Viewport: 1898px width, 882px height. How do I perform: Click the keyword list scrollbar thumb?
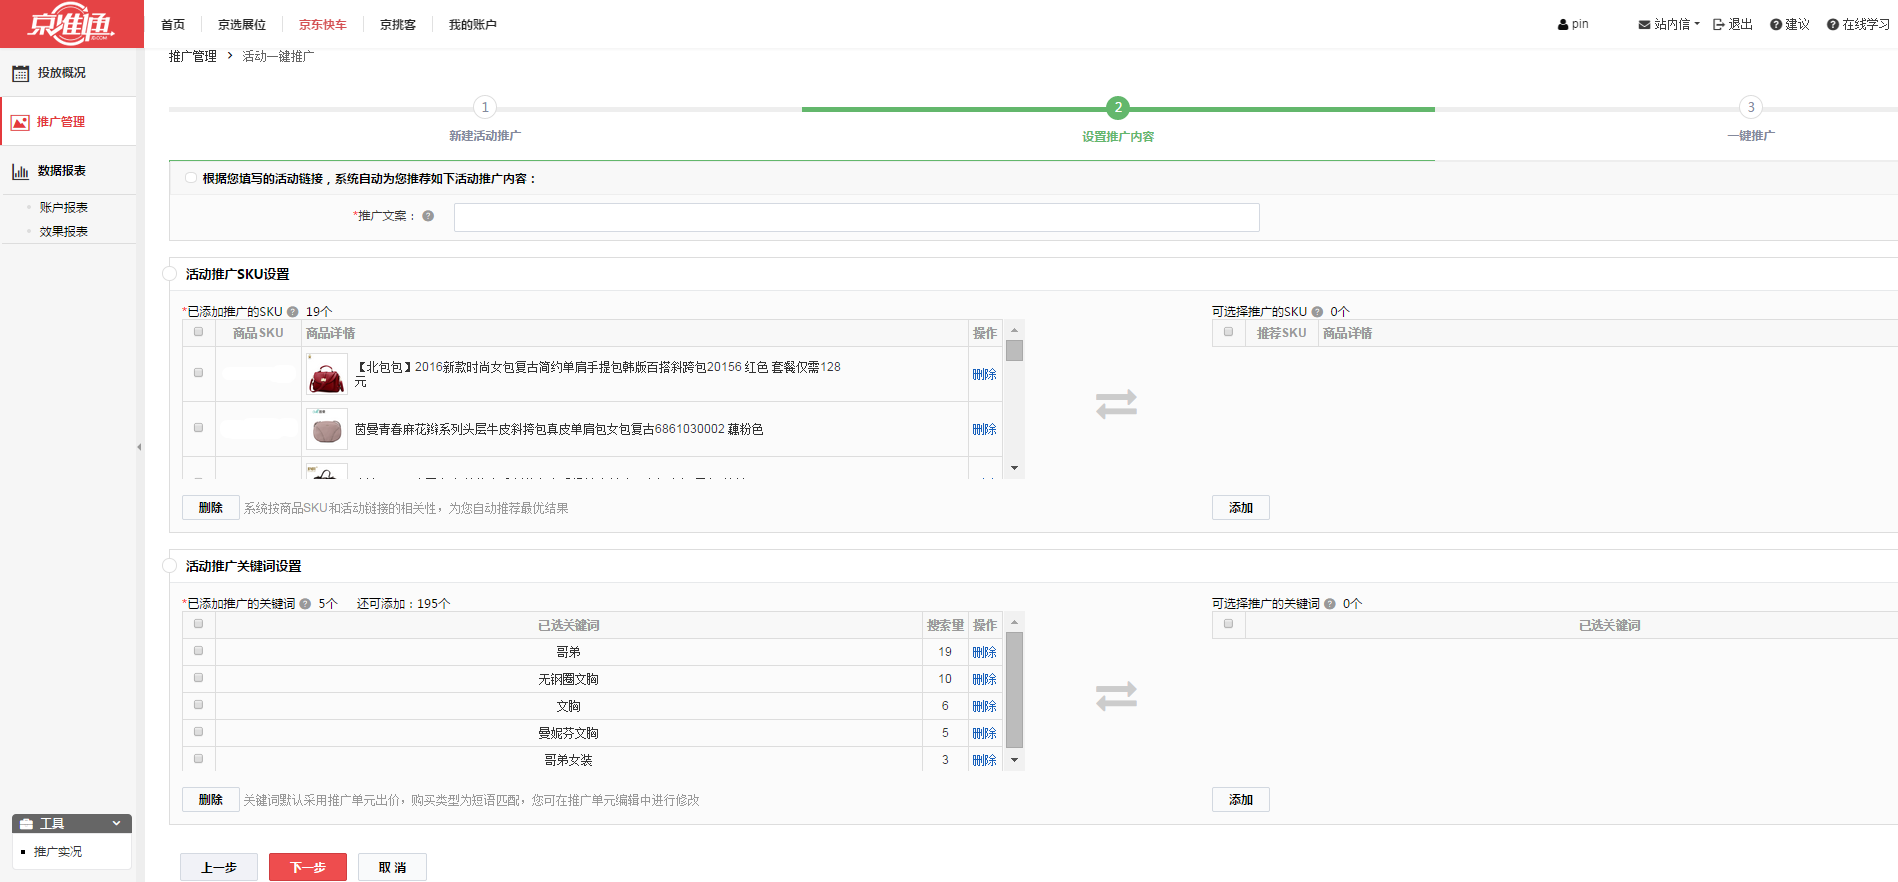(x=1014, y=690)
